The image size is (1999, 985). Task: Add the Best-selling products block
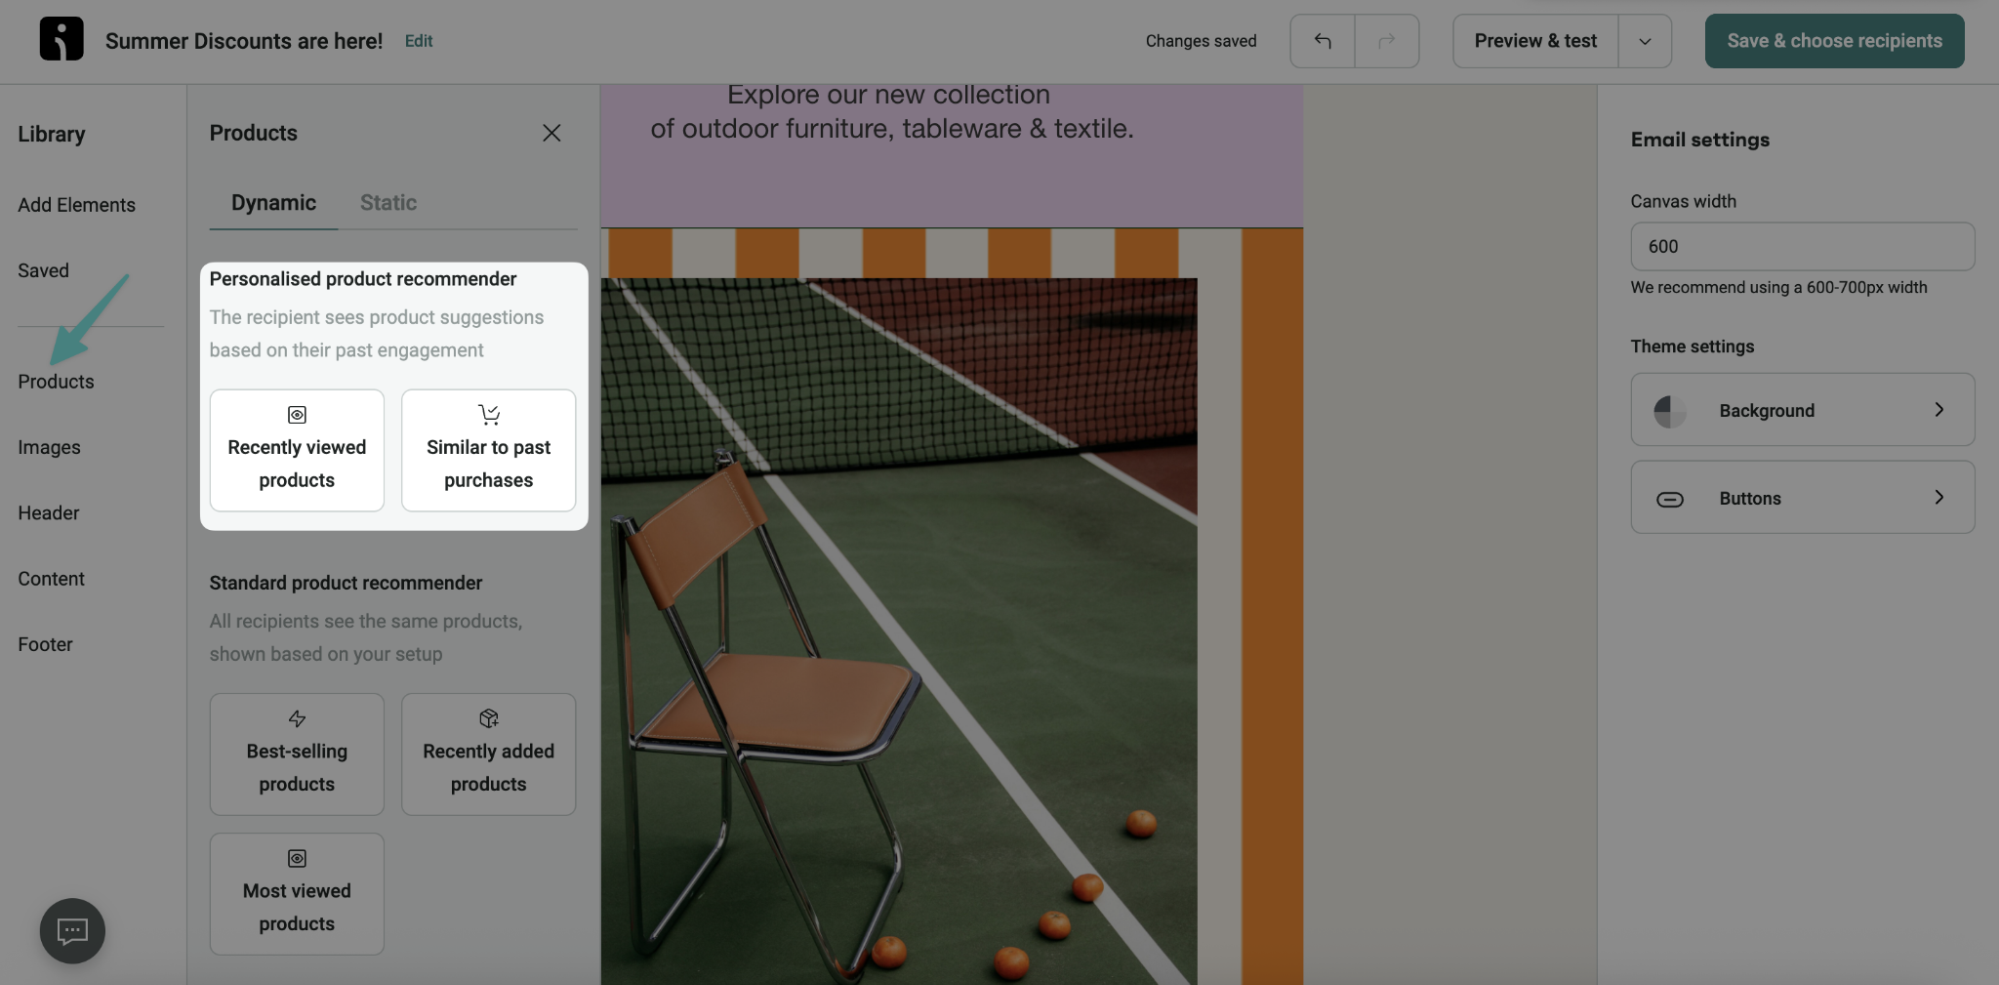[296, 754]
